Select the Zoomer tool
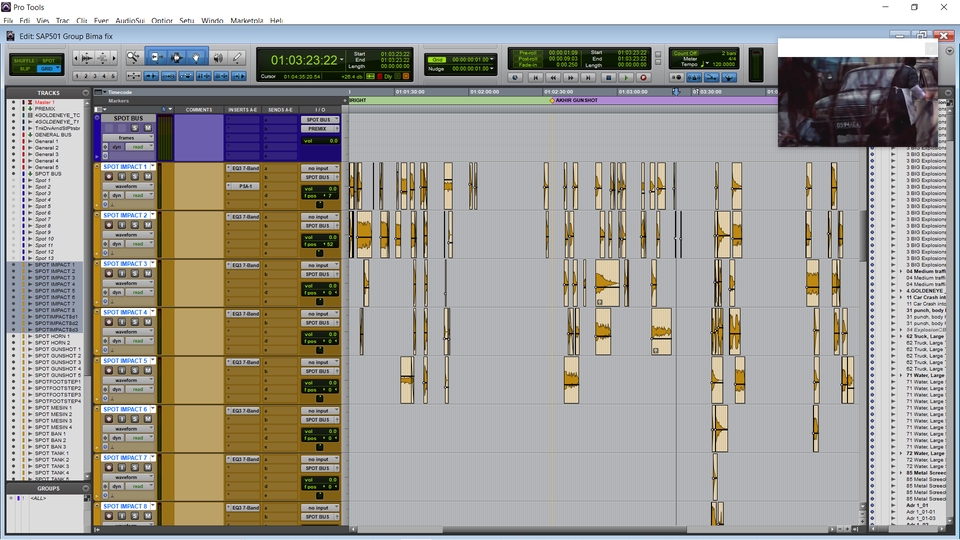The width and height of the screenshot is (960, 540). tap(133, 58)
